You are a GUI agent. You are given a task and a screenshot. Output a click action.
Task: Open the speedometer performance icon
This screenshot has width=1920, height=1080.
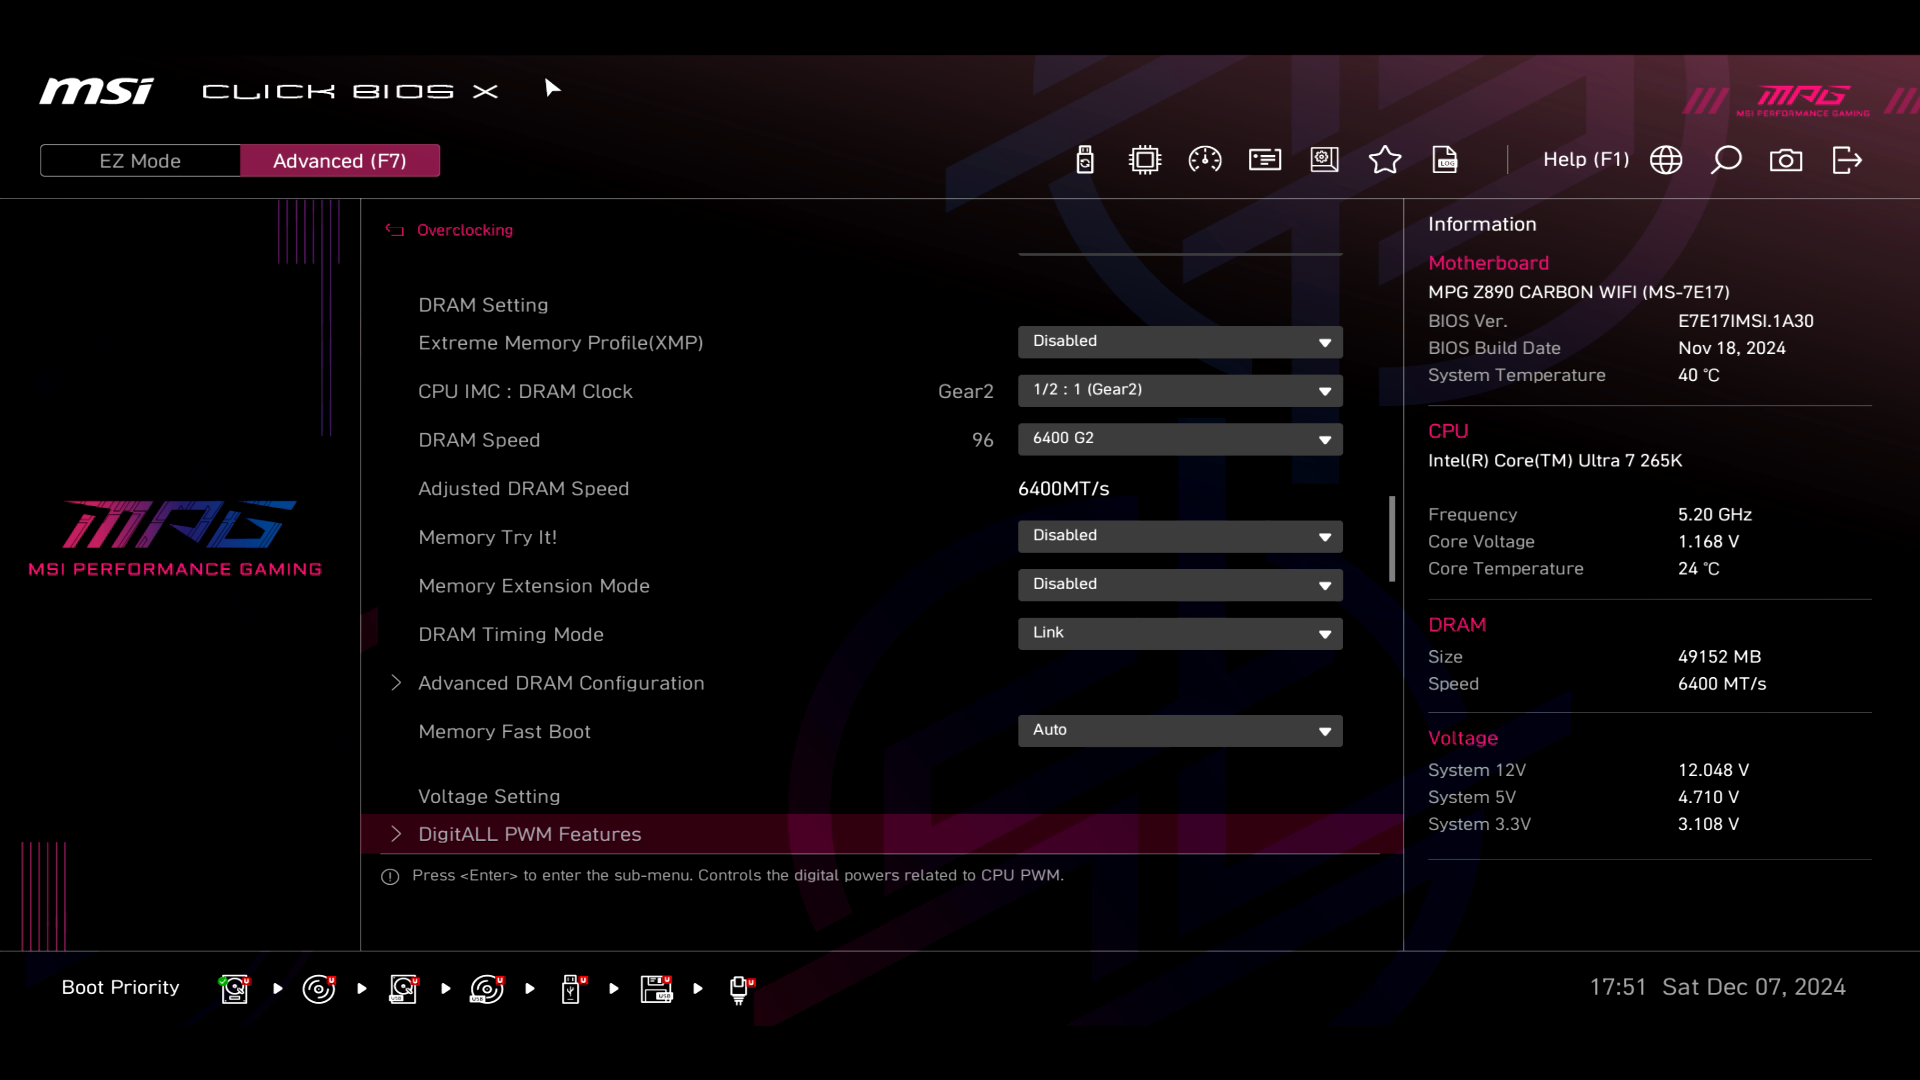1205,160
